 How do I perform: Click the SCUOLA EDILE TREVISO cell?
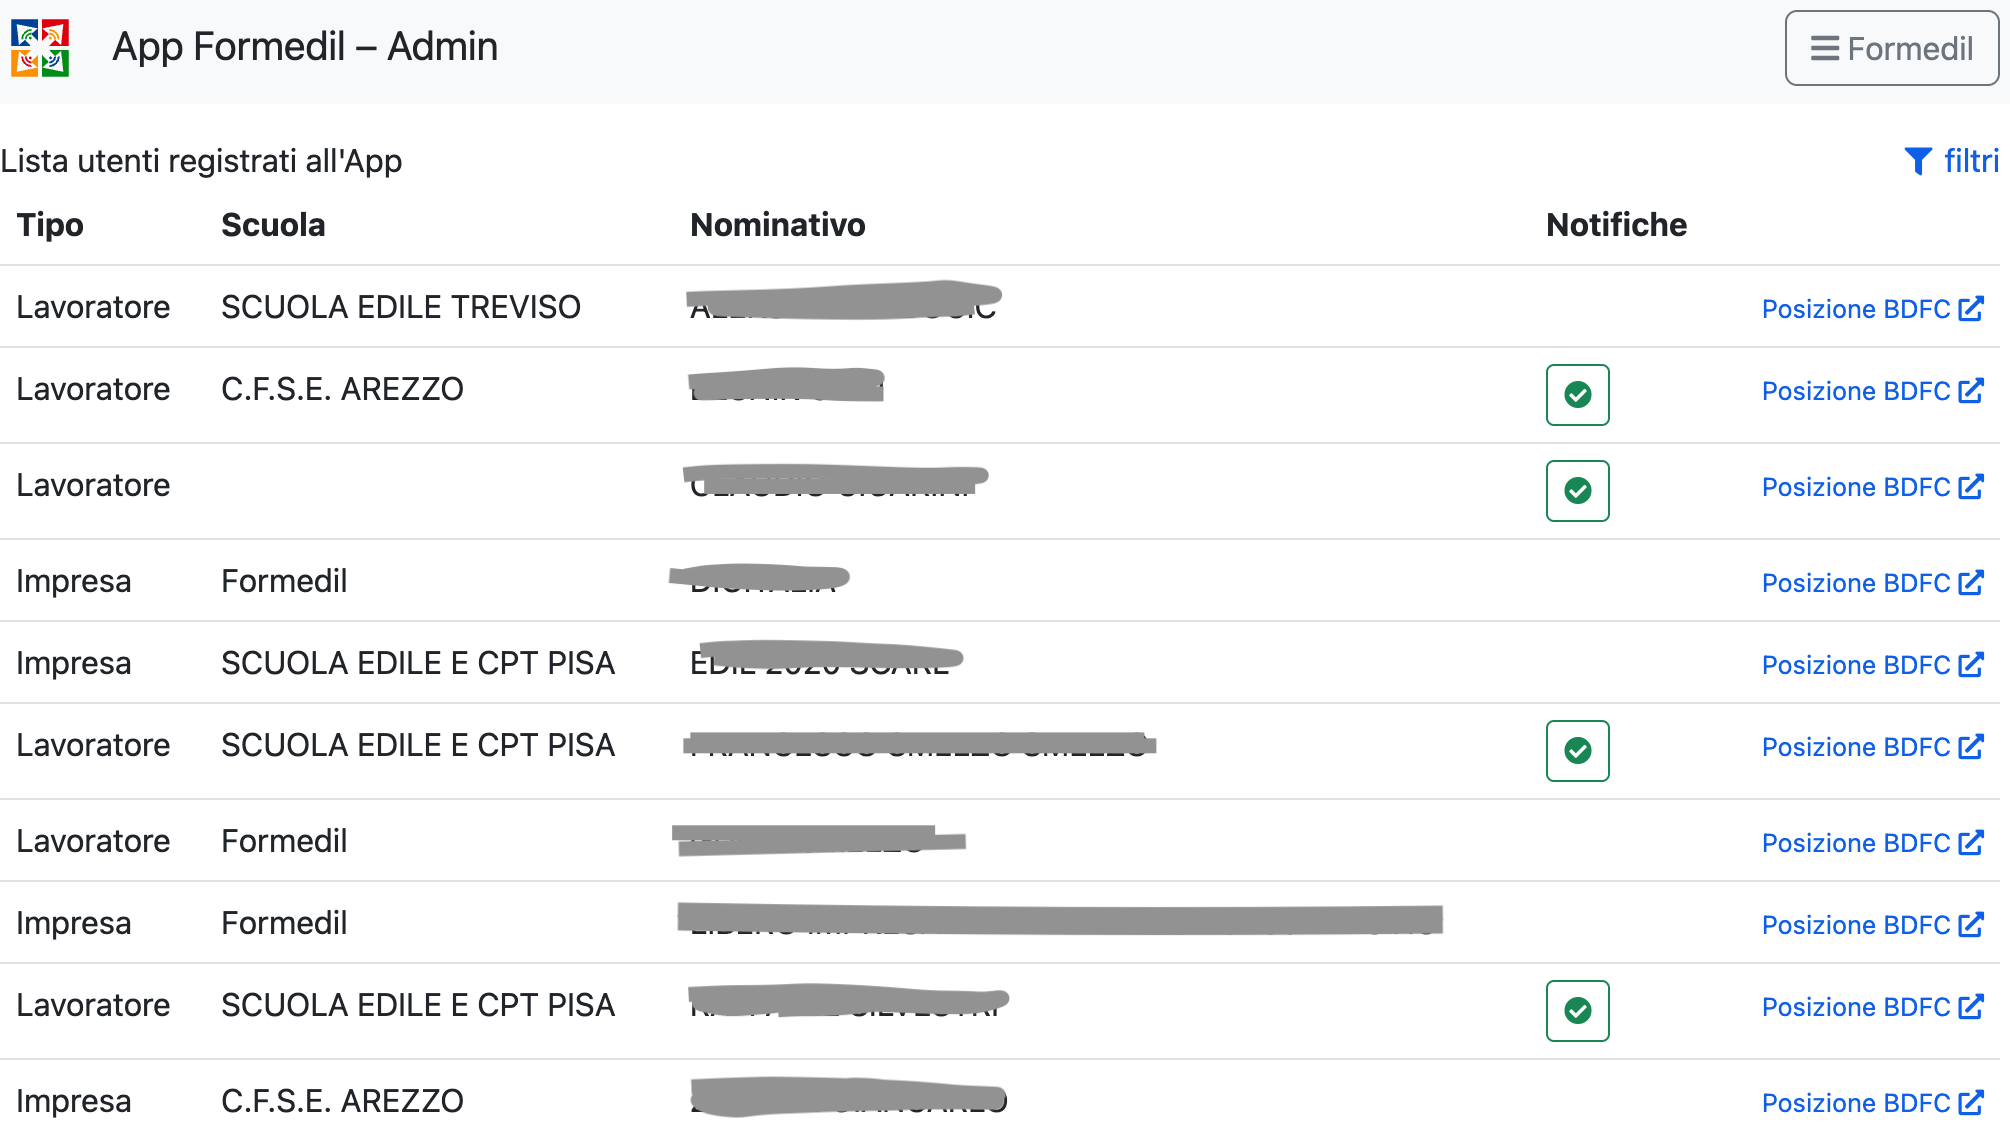[400, 307]
